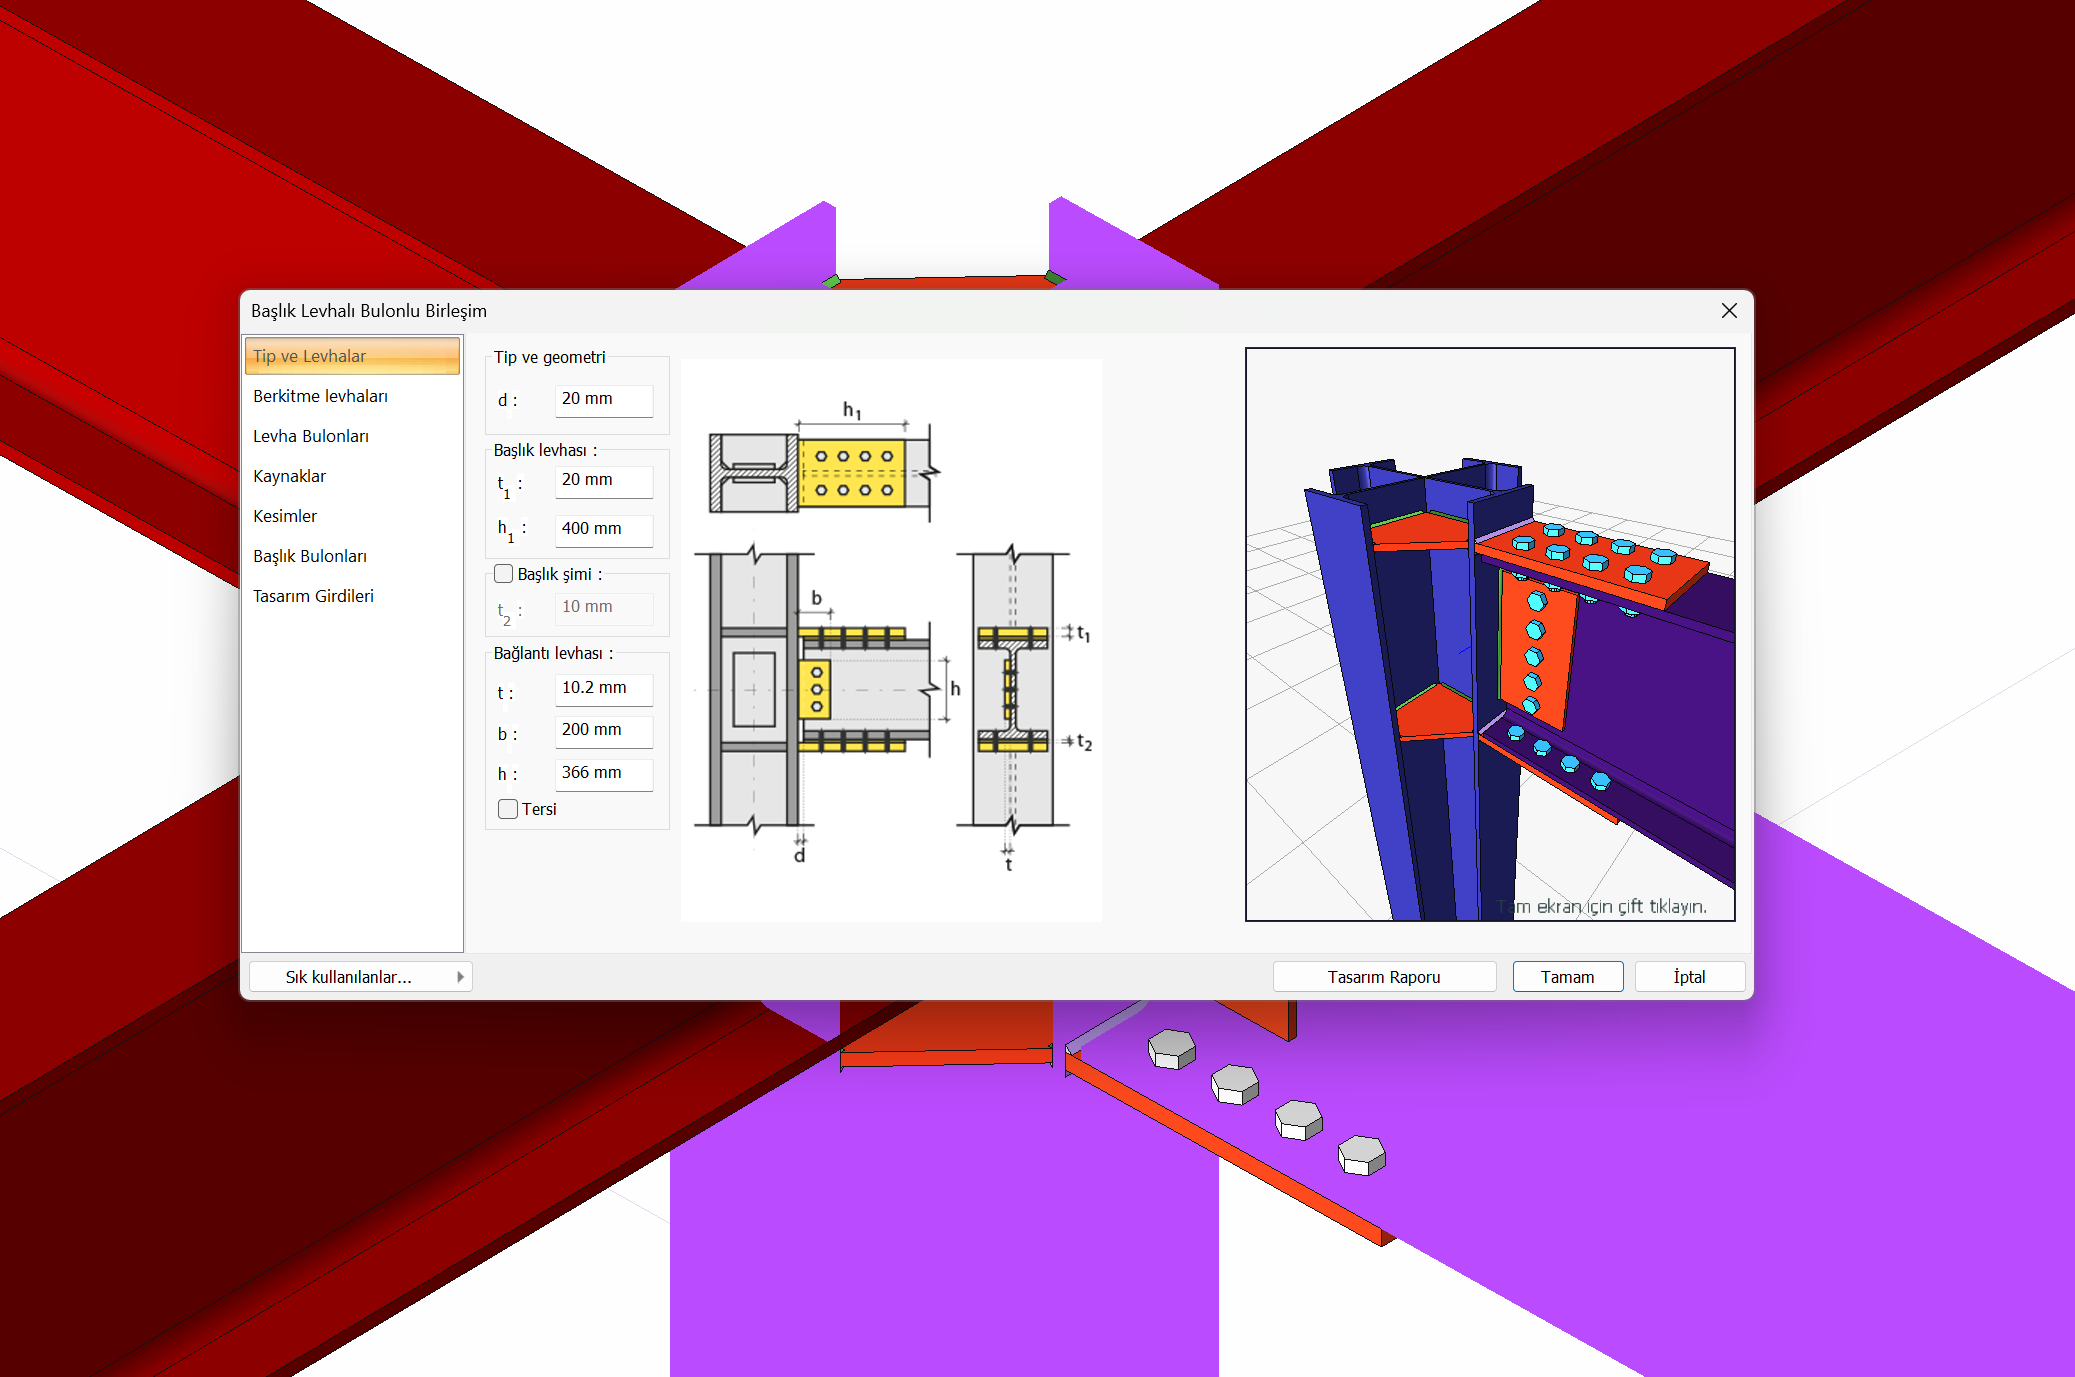The width and height of the screenshot is (2075, 1377).
Task: Edit the Bağlantı levhası t 10.2 mm field
Action: pos(603,688)
